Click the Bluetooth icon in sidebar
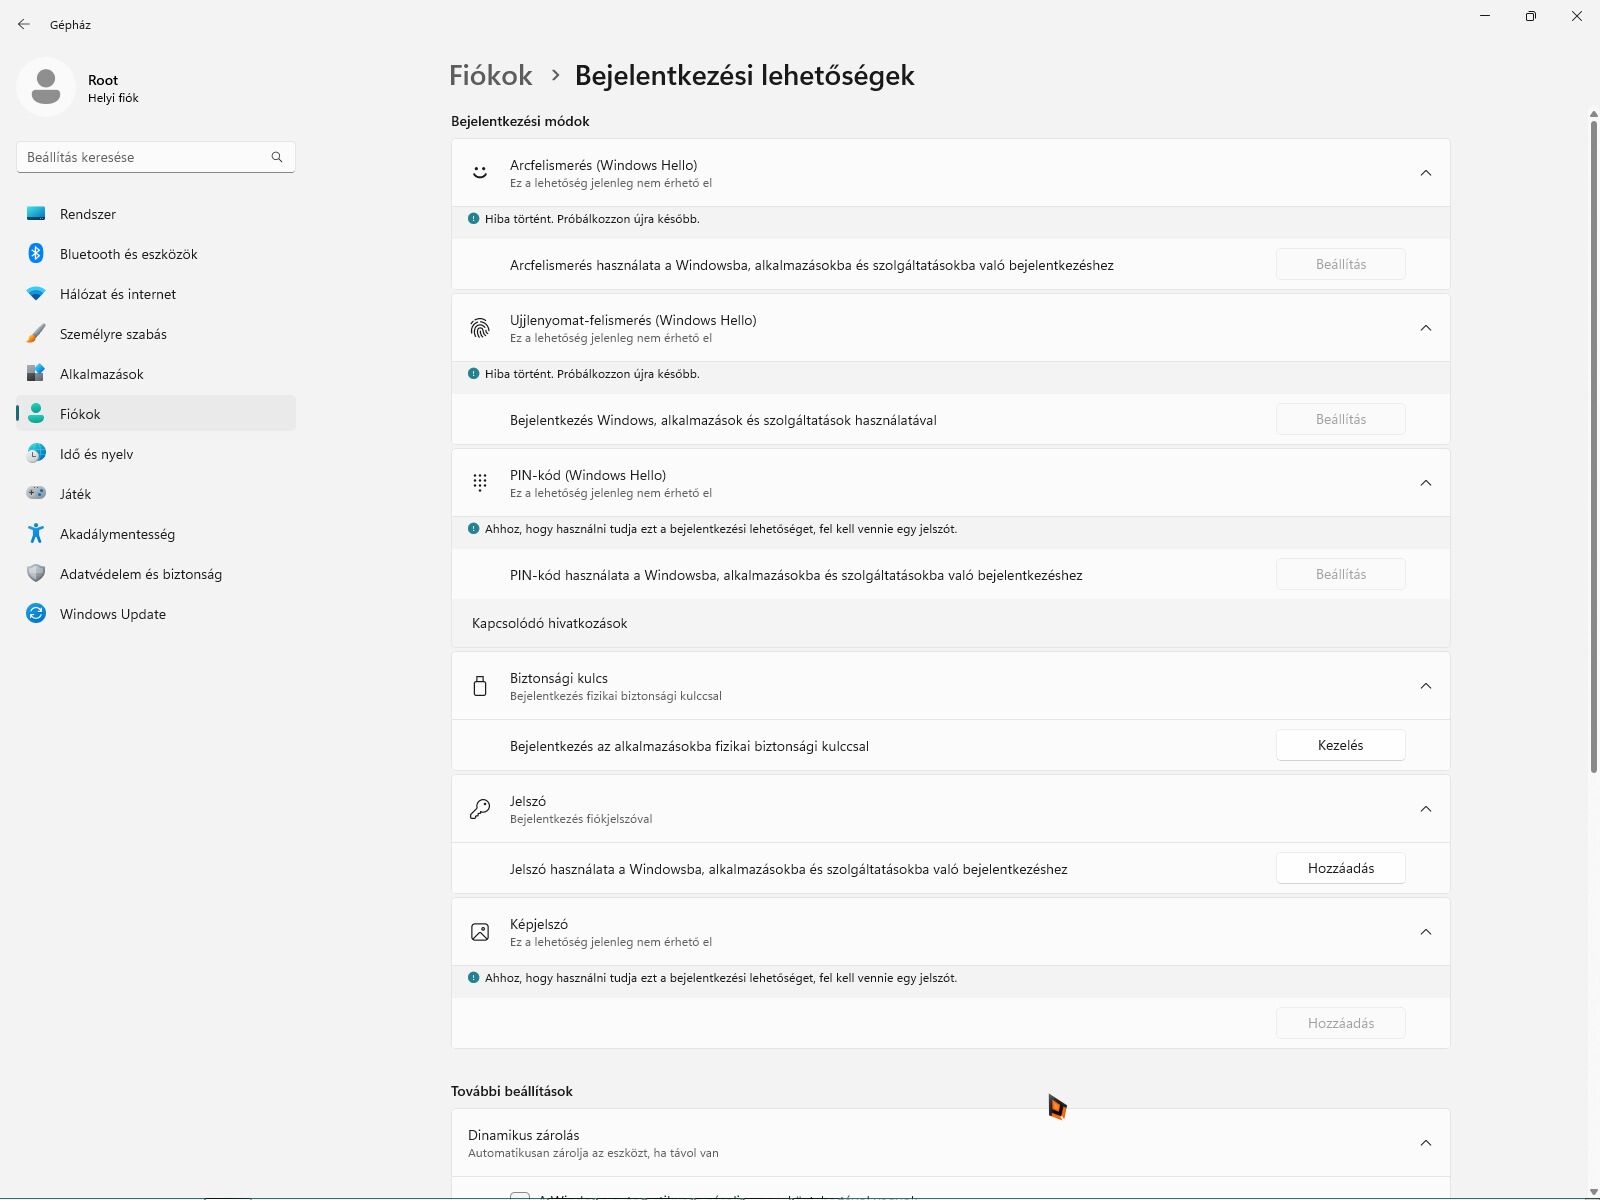The width and height of the screenshot is (1600, 1200). [36, 254]
